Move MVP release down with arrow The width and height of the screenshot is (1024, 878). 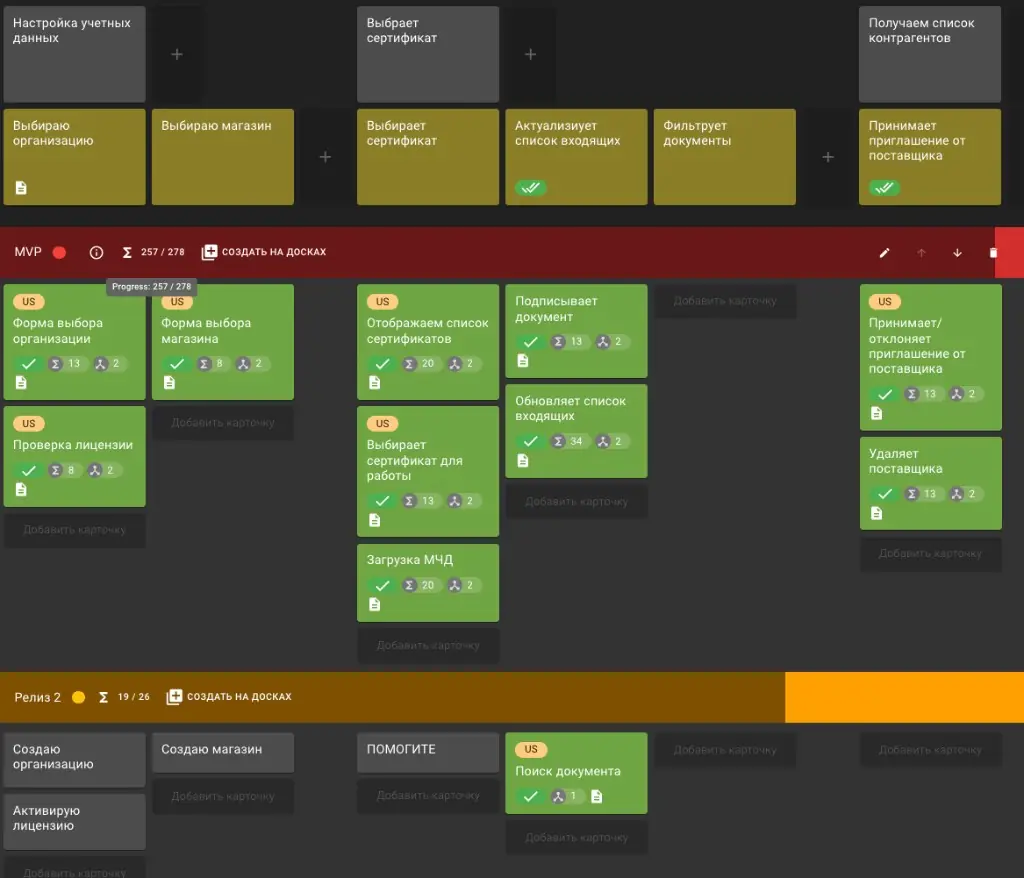957,253
